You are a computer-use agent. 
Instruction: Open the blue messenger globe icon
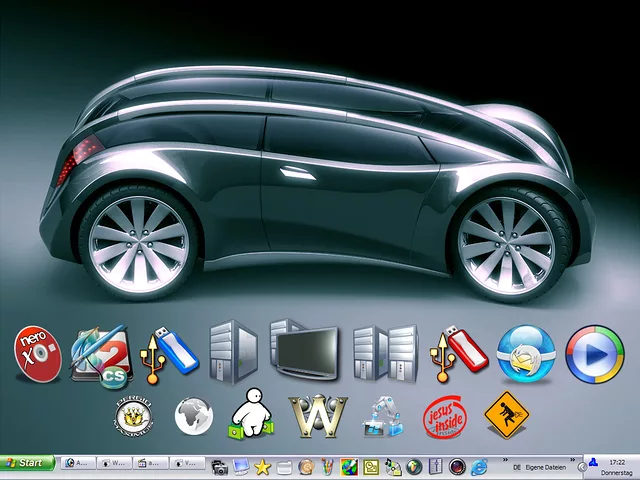(526, 355)
